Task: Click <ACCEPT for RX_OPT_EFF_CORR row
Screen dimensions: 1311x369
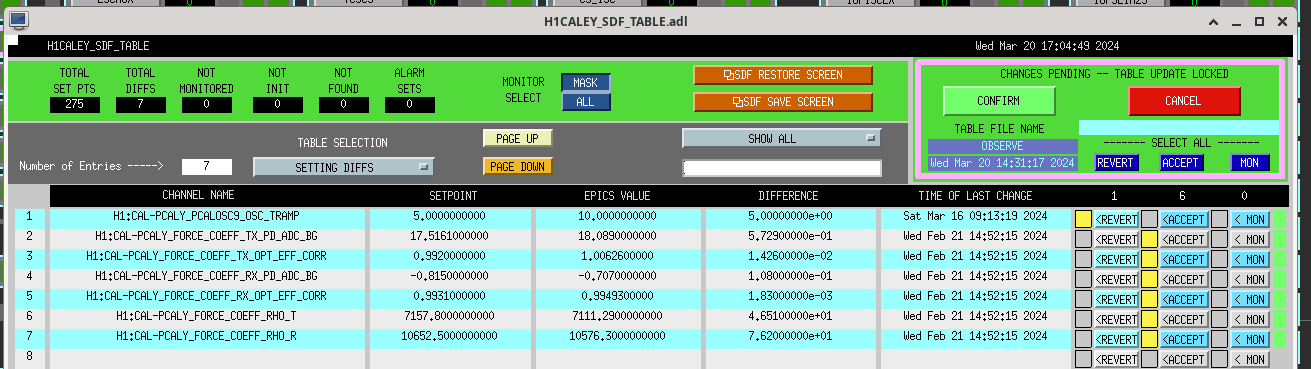Action: 1185,298
